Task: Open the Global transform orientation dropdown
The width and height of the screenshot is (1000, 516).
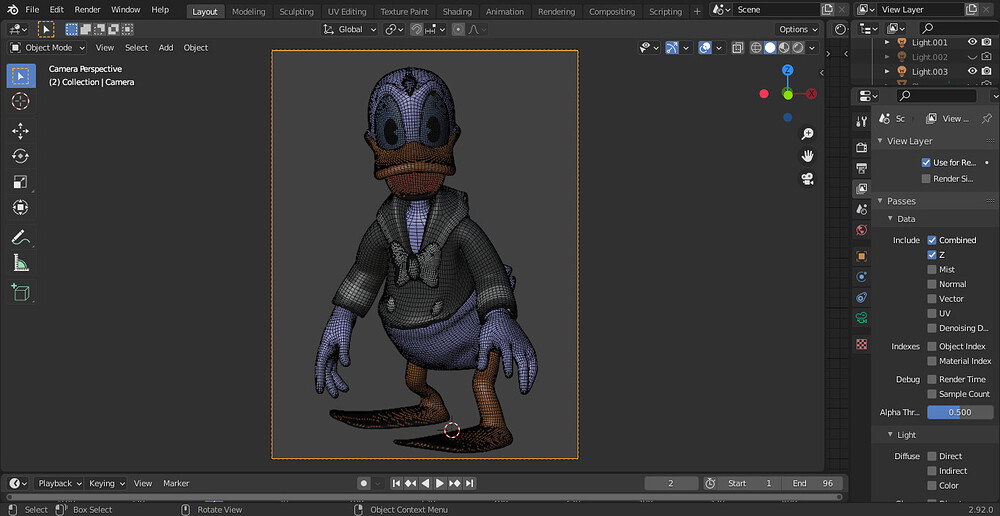Action: point(349,29)
